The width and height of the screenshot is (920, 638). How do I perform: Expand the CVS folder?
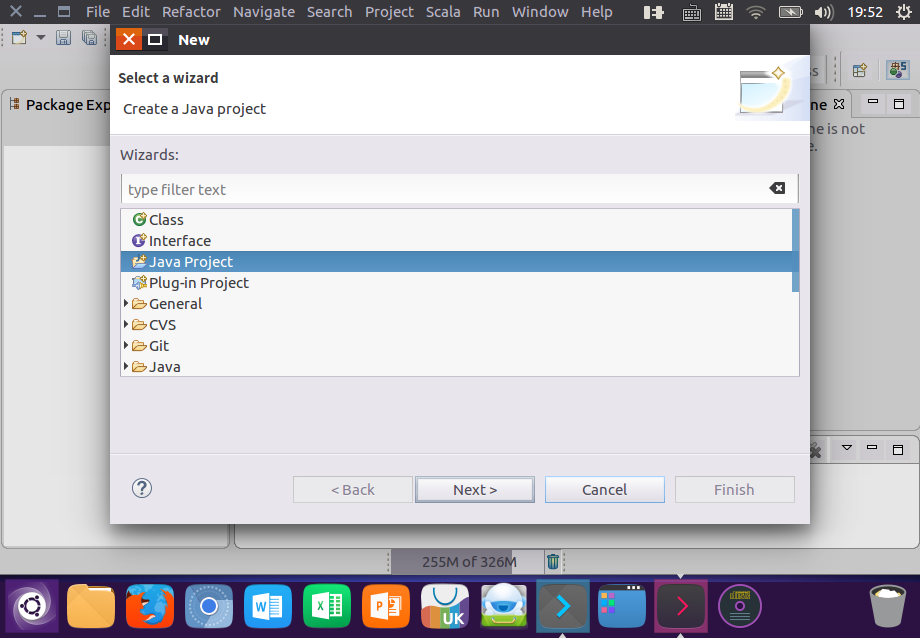126,324
